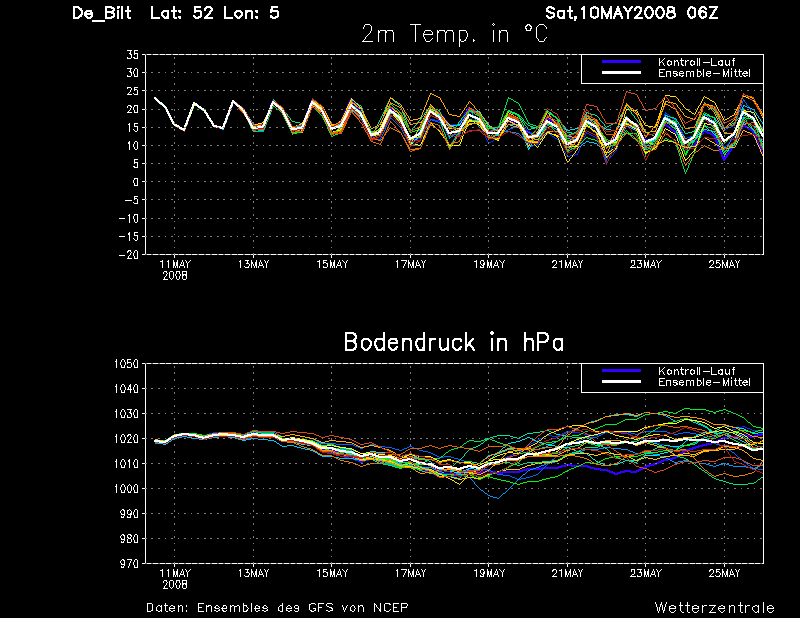Click the 17MAY tick on temperature axis
The height and width of the screenshot is (618, 800).
pyautogui.click(x=410, y=264)
